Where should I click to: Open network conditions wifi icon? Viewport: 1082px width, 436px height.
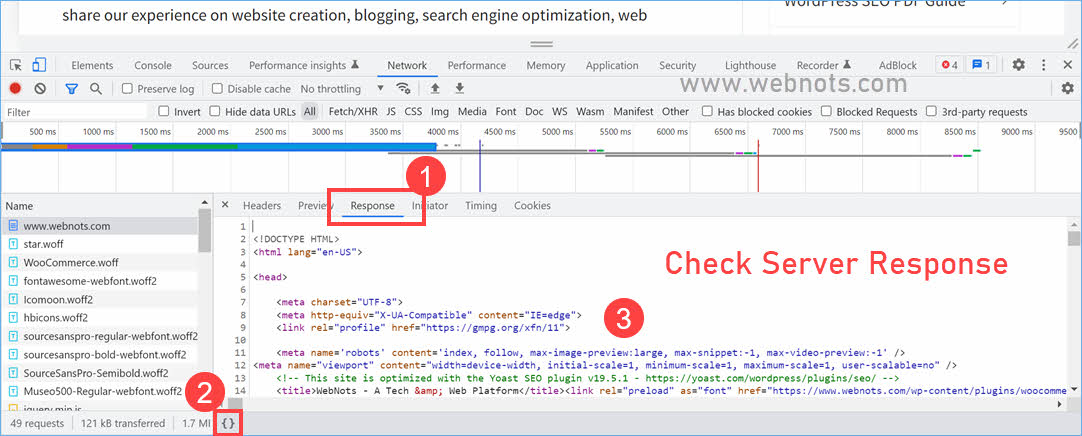click(403, 89)
